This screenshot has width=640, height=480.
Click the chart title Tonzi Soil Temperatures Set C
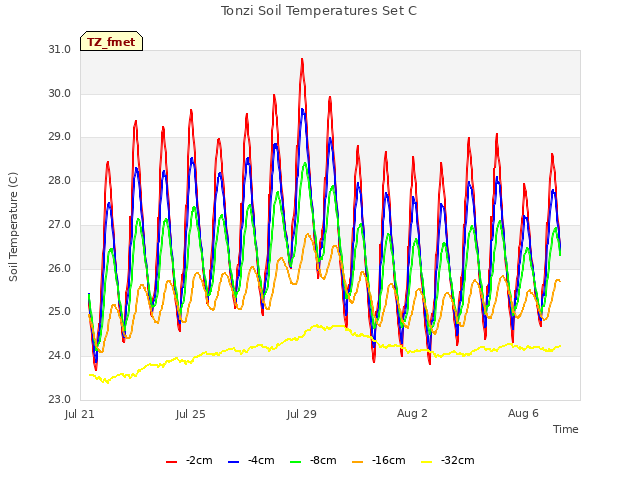tap(319, 11)
